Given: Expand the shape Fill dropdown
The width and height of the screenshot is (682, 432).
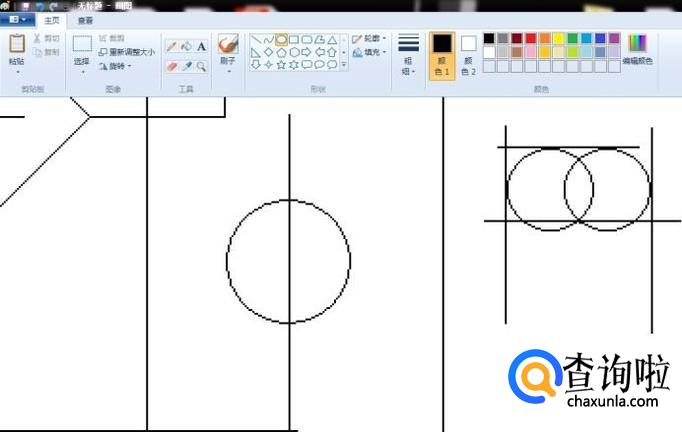Looking at the screenshot, I should click(369, 52).
